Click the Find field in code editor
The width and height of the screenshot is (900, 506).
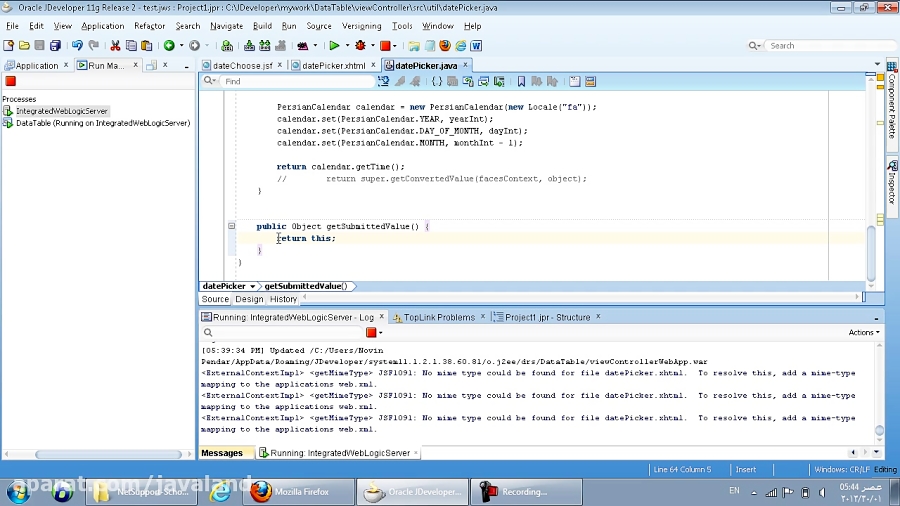point(297,81)
